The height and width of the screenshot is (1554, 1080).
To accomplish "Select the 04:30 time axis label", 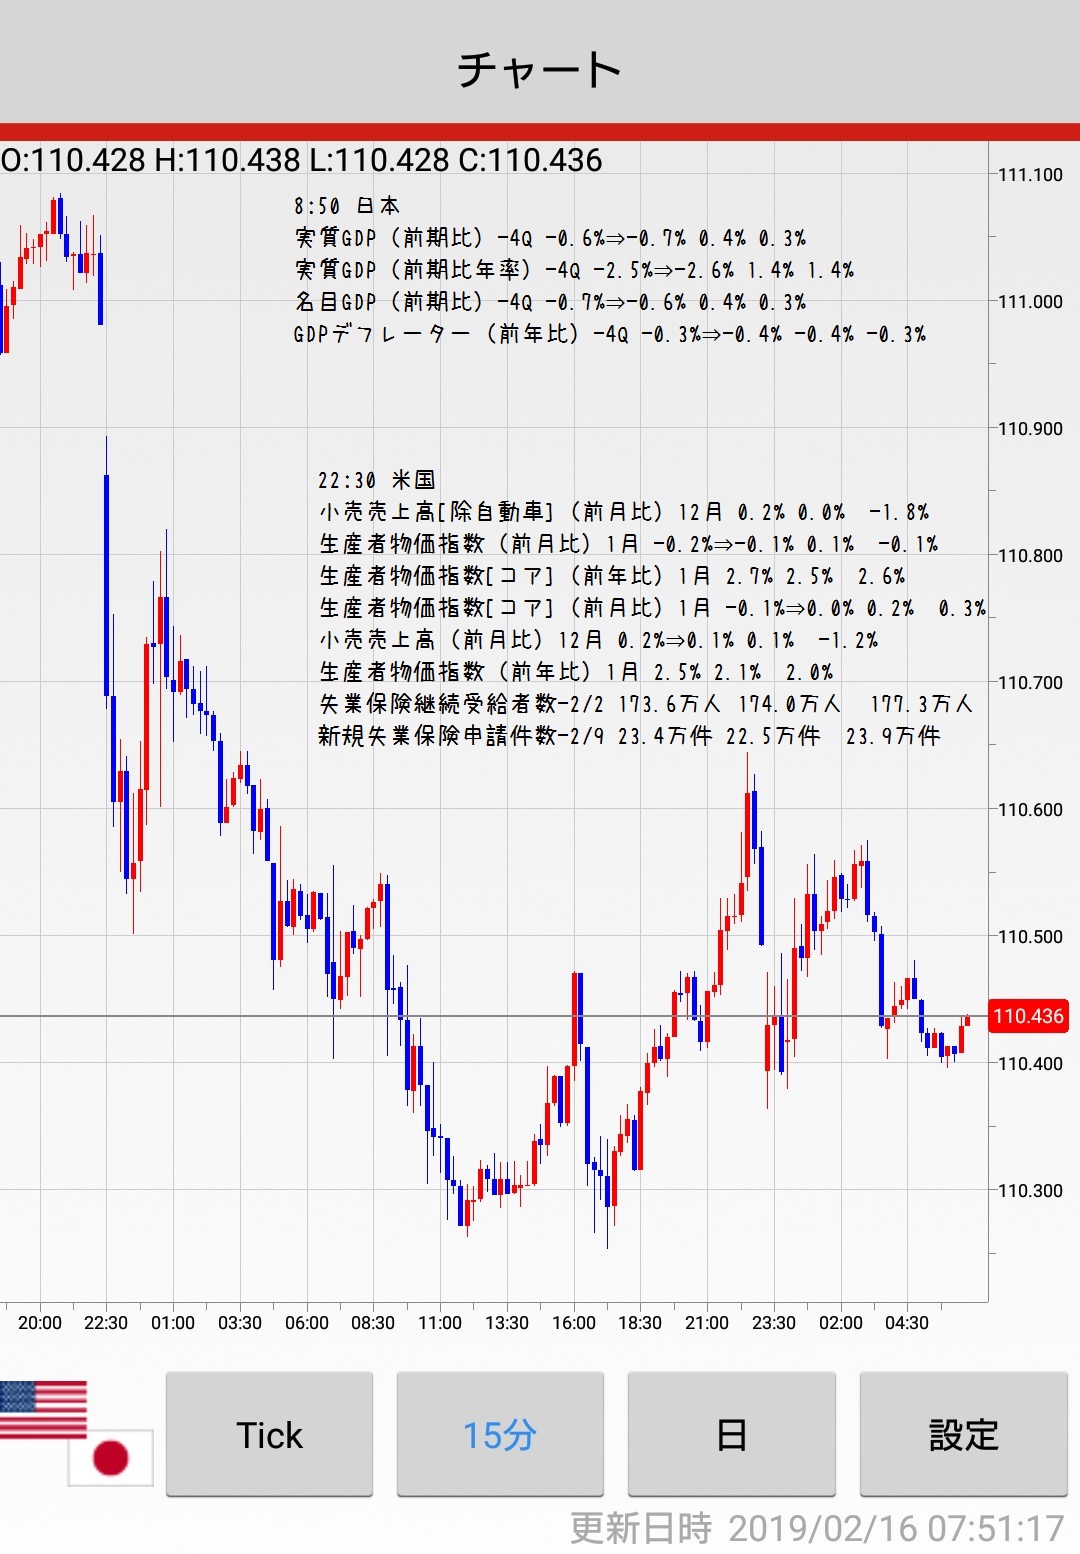I will pyautogui.click(x=907, y=1322).
